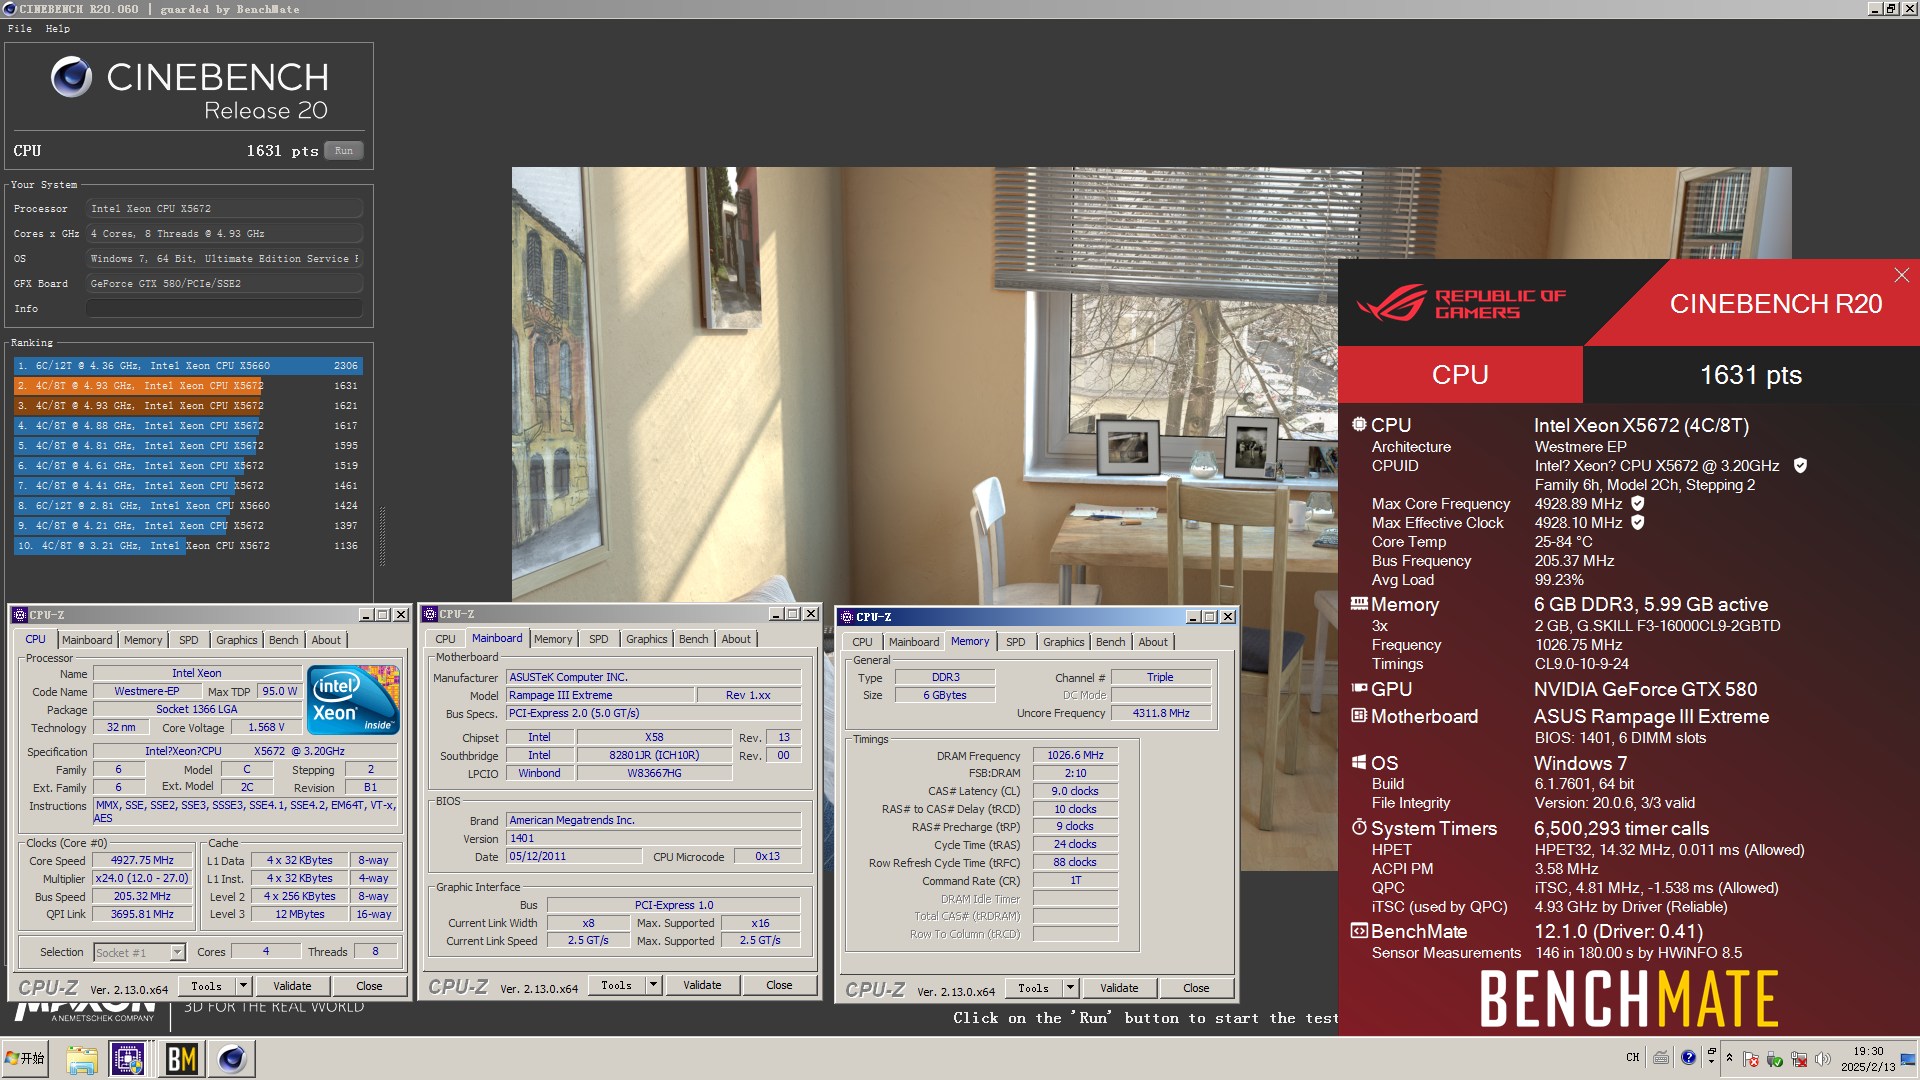Click the on-screen keyboard tray icon
The image size is (1920, 1080).
click(x=1661, y=1057)
